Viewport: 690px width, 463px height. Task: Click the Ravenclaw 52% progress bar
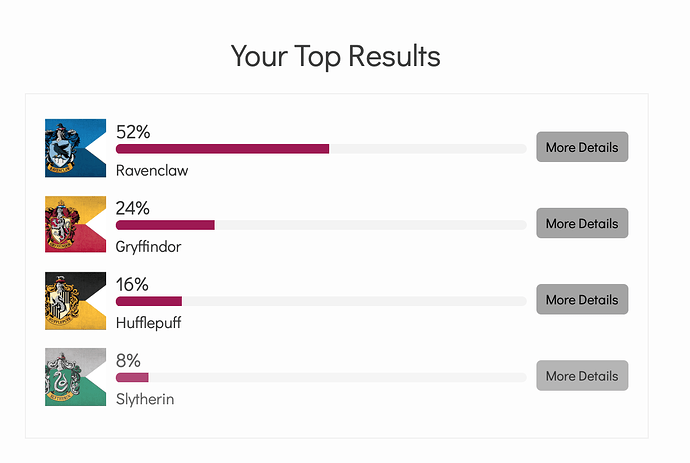321,149
